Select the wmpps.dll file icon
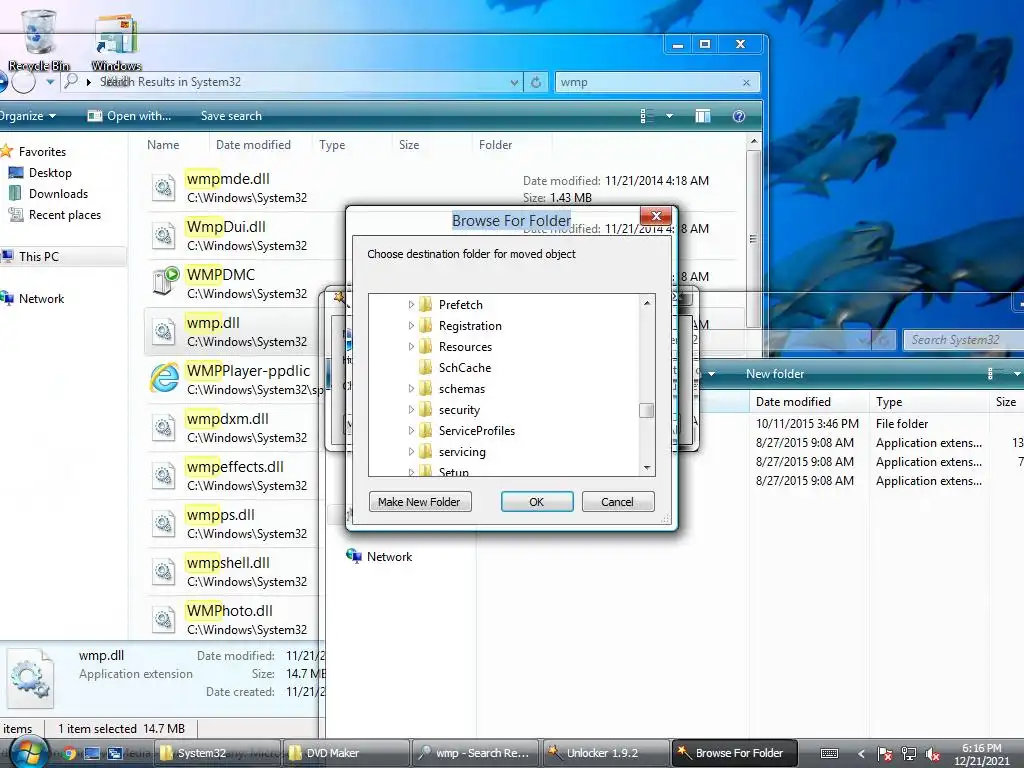The width and height of the screenshot is (1024, 768). pyautogui.click(x=163, y=524)
